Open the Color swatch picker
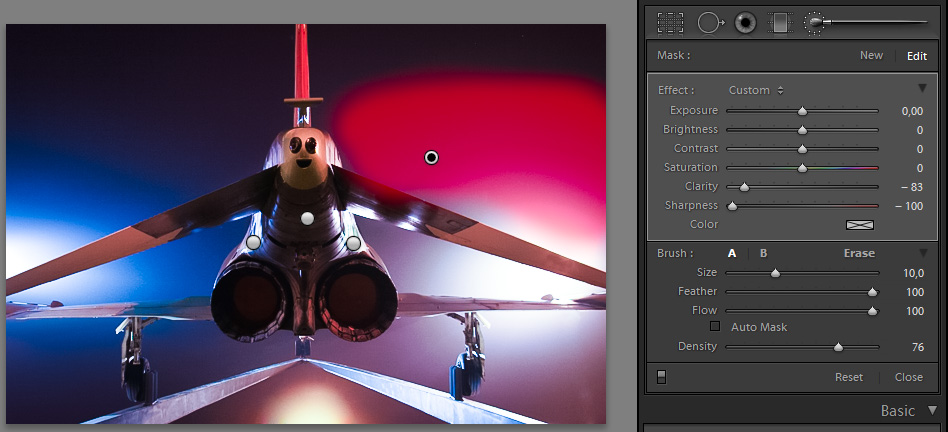 [859, 224]
